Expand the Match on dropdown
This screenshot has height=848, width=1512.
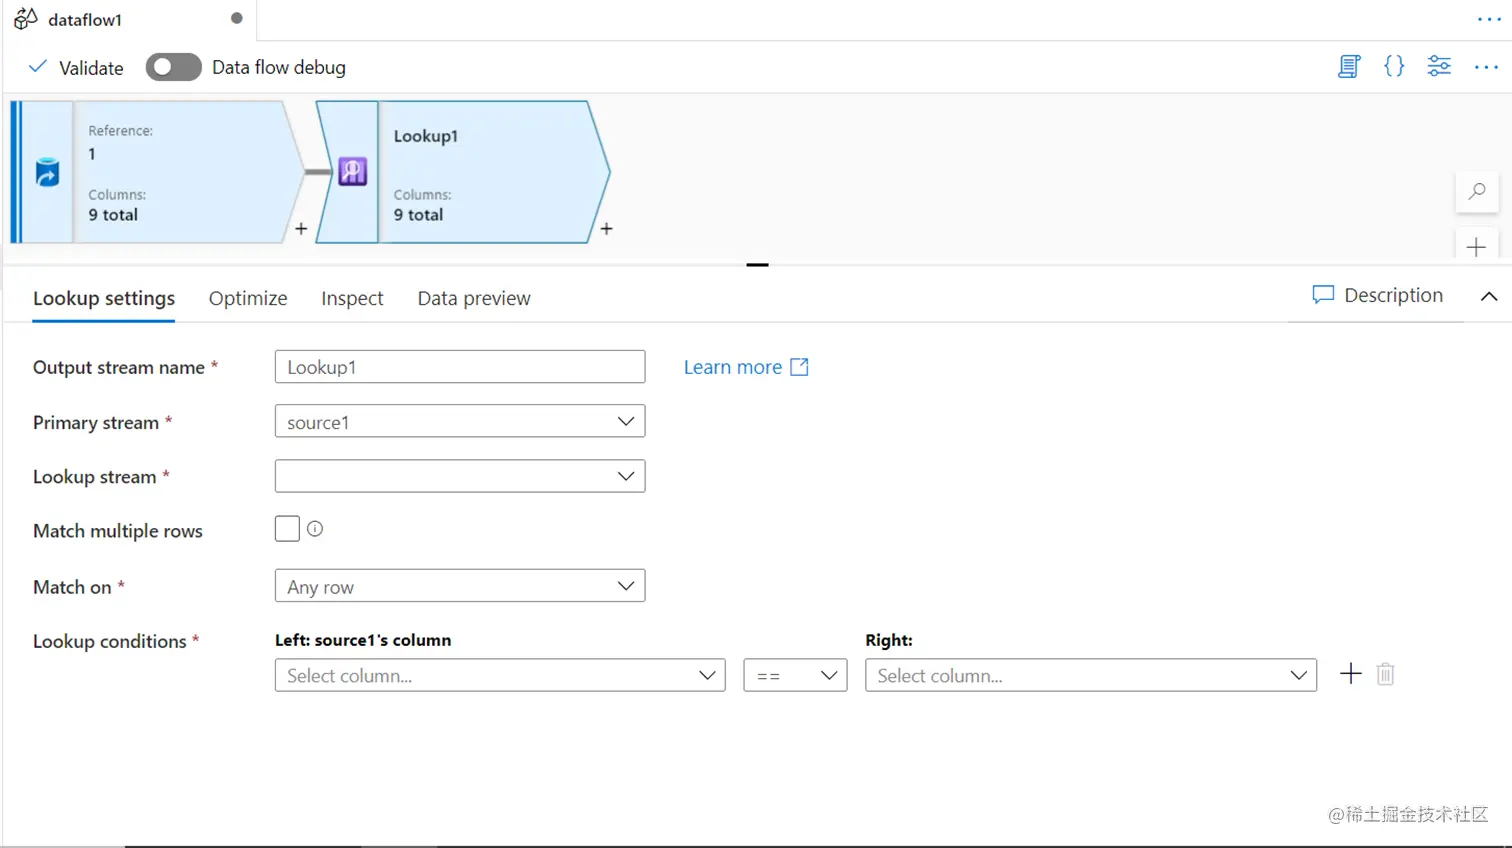click(x=459, y=586)
